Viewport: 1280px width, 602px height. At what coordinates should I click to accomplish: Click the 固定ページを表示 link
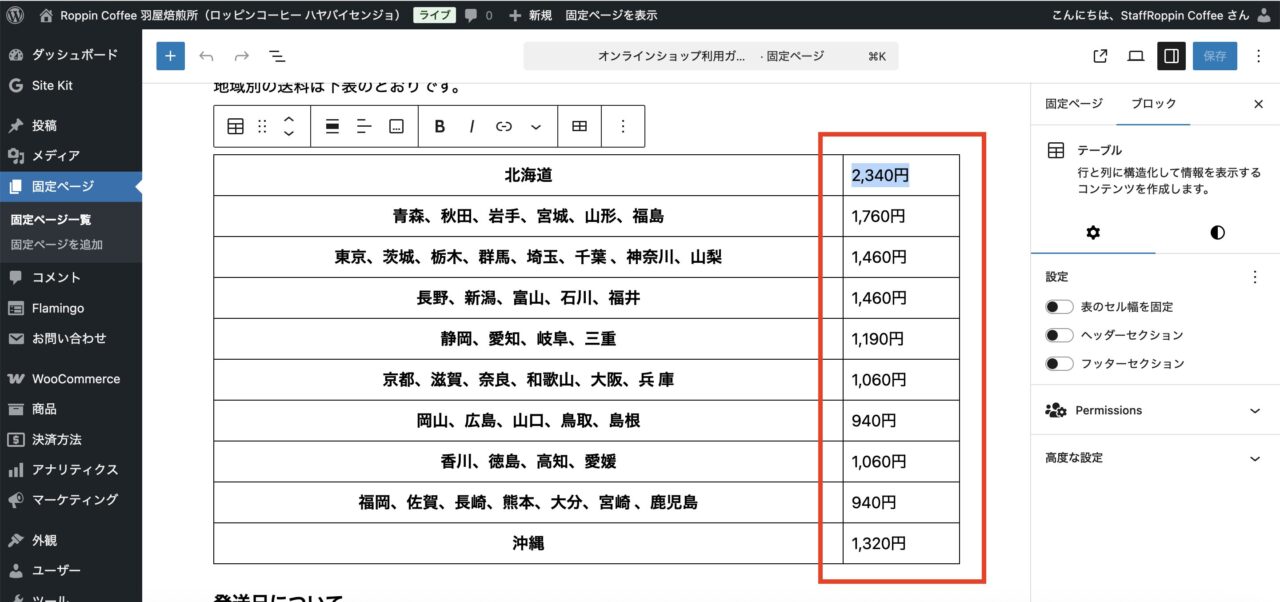click(x=611, y=16)
